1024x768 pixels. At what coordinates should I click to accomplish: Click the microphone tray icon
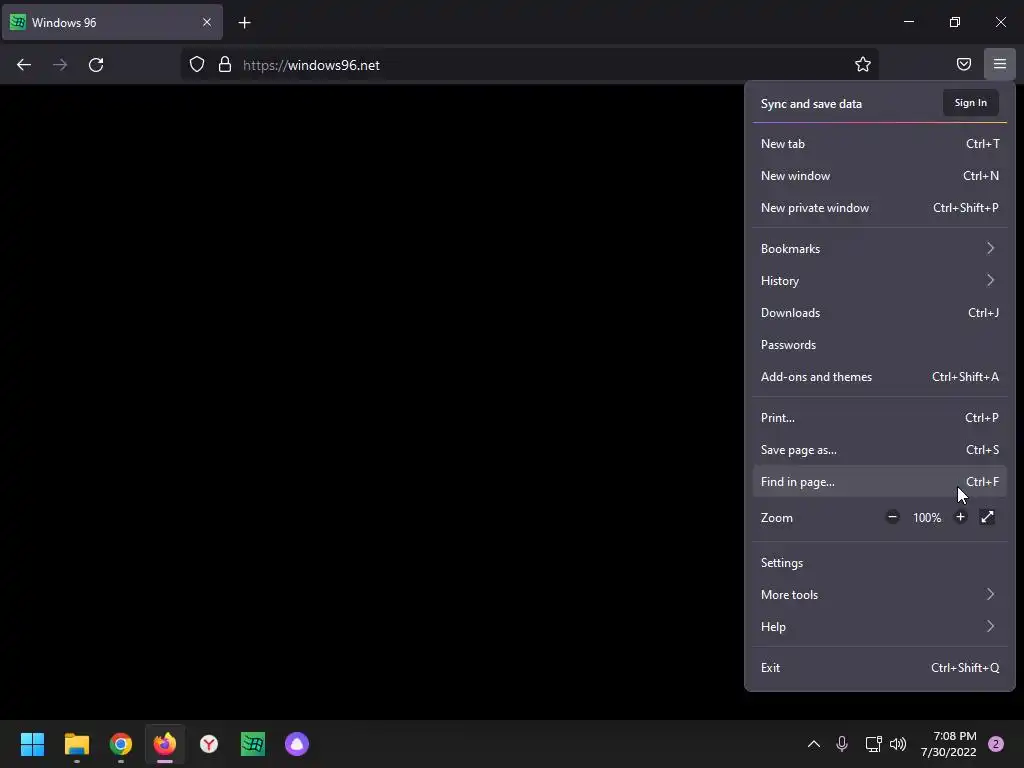click(x=842, y=744)
